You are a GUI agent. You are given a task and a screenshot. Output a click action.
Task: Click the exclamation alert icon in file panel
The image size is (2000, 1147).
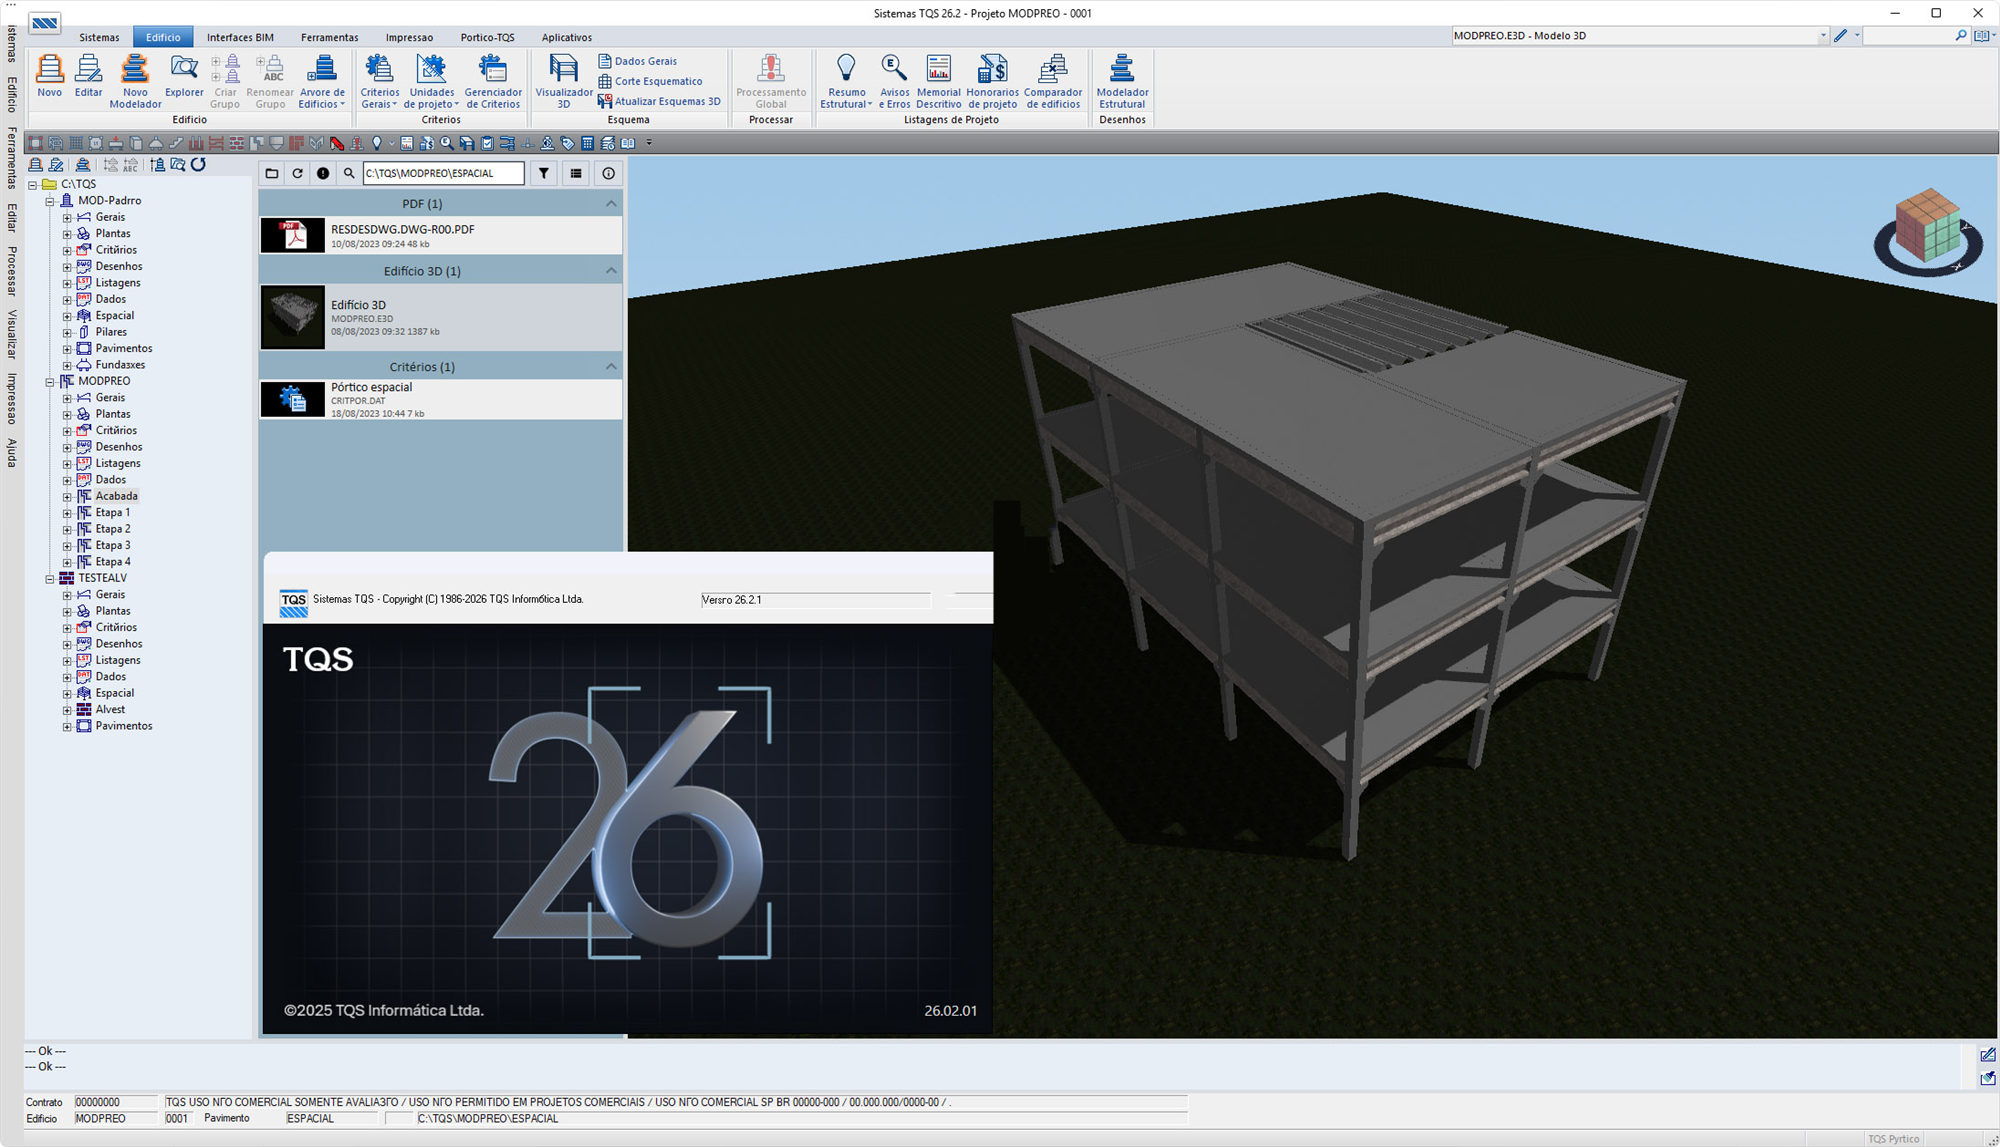[x=323, y=173]
